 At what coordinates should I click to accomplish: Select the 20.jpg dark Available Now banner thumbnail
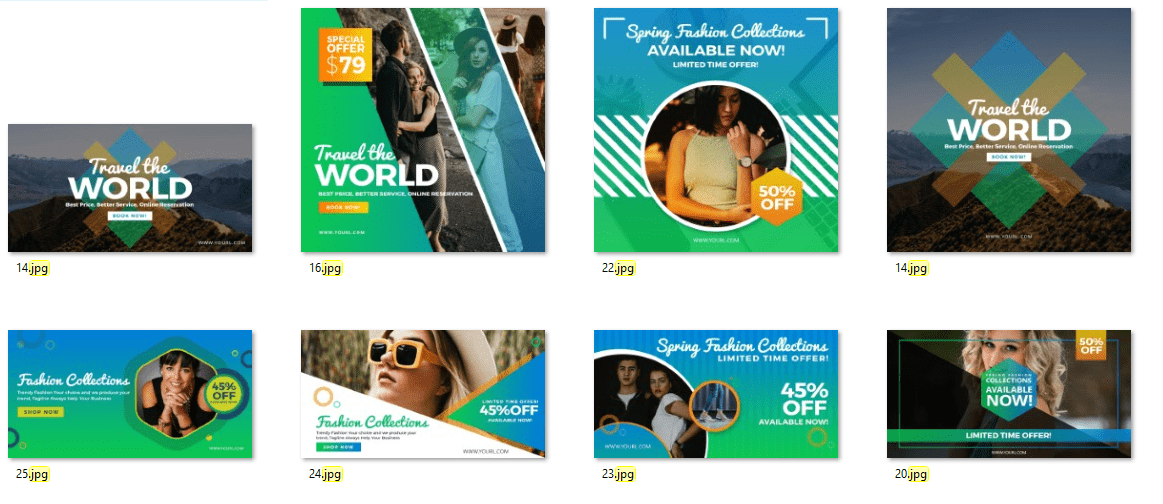(1009, 394)
